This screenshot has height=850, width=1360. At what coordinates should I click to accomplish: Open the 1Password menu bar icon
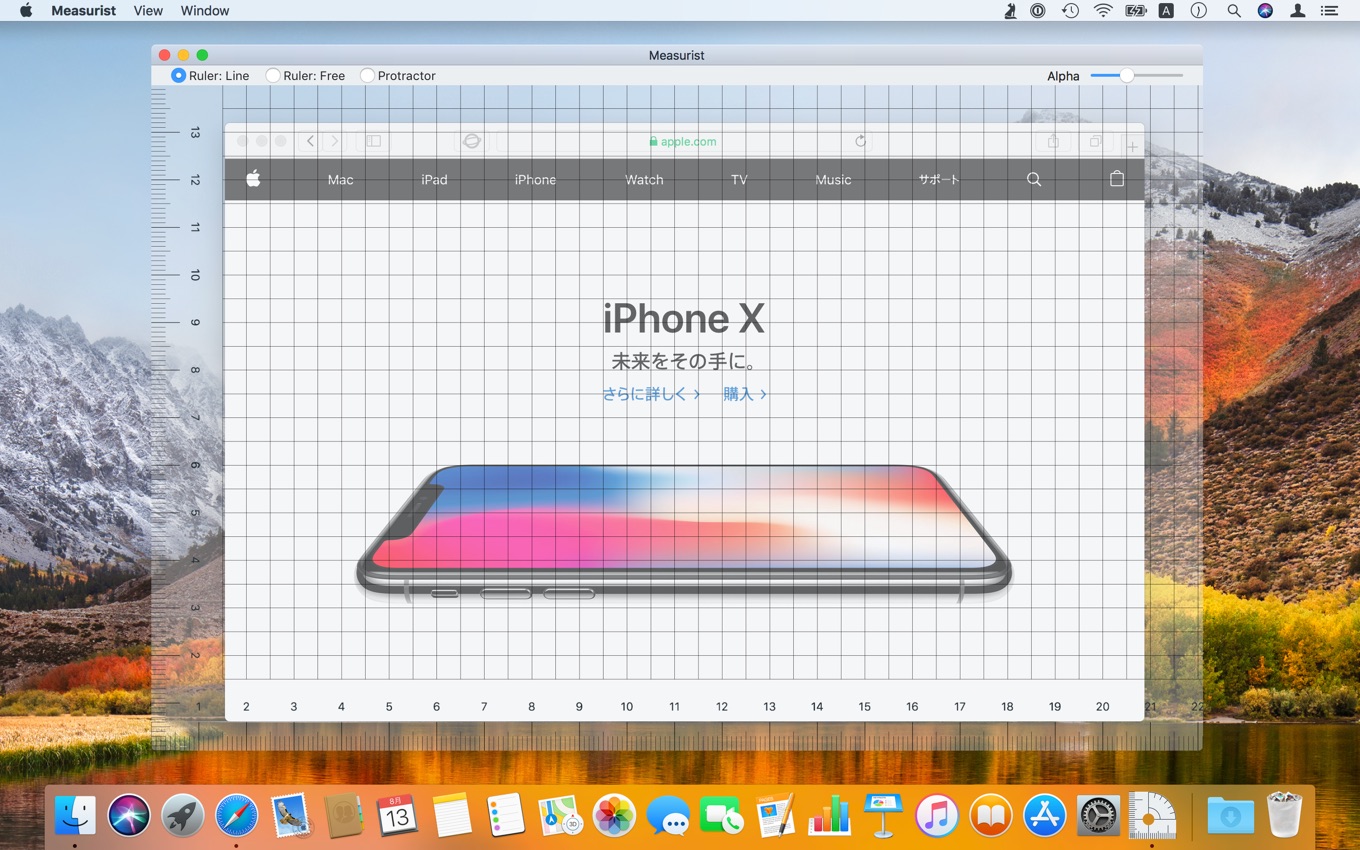[x=1038, y=11]
